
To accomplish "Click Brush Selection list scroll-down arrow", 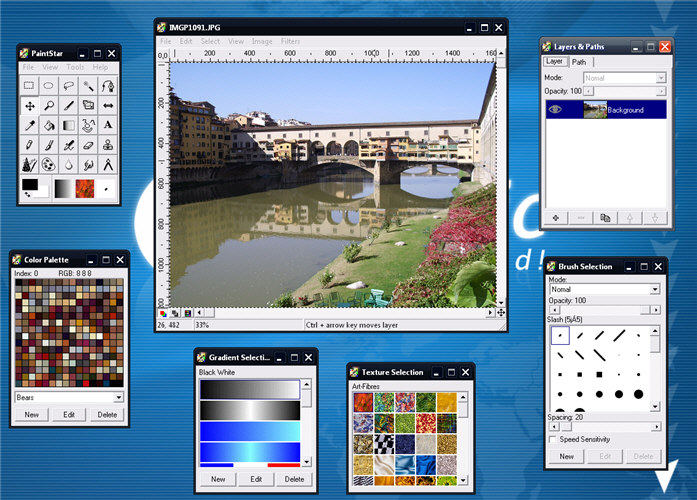I will click(655, 407).
